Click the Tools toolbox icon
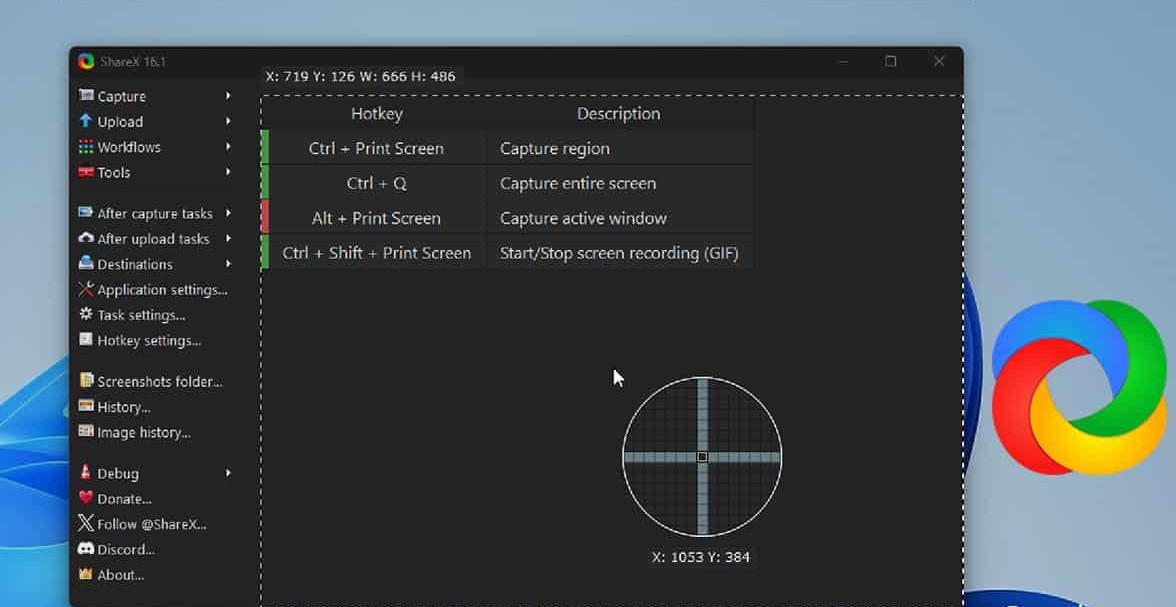Viewport: 1176px width, 607px height. [x=86, y=172]
